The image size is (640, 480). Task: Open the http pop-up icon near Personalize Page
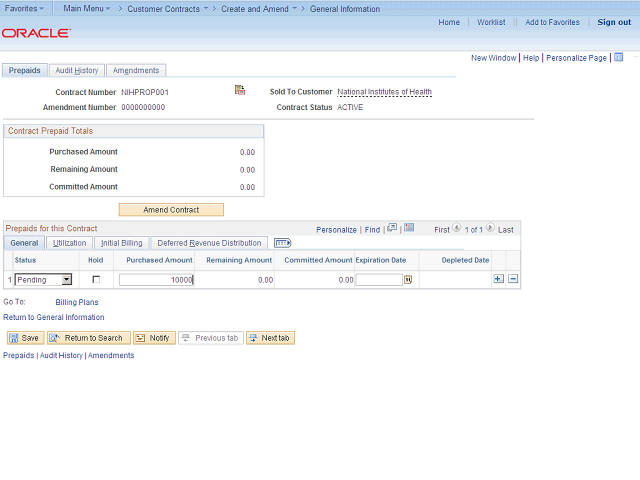pos(619,58)
